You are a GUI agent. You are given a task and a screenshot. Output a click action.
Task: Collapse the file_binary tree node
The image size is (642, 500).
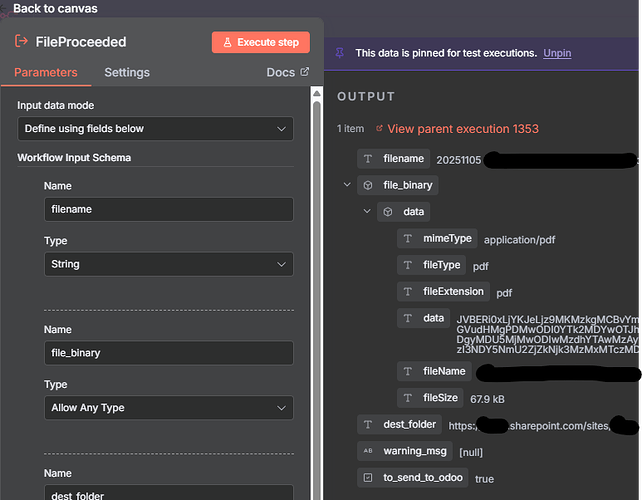click(x=346, y=185)
